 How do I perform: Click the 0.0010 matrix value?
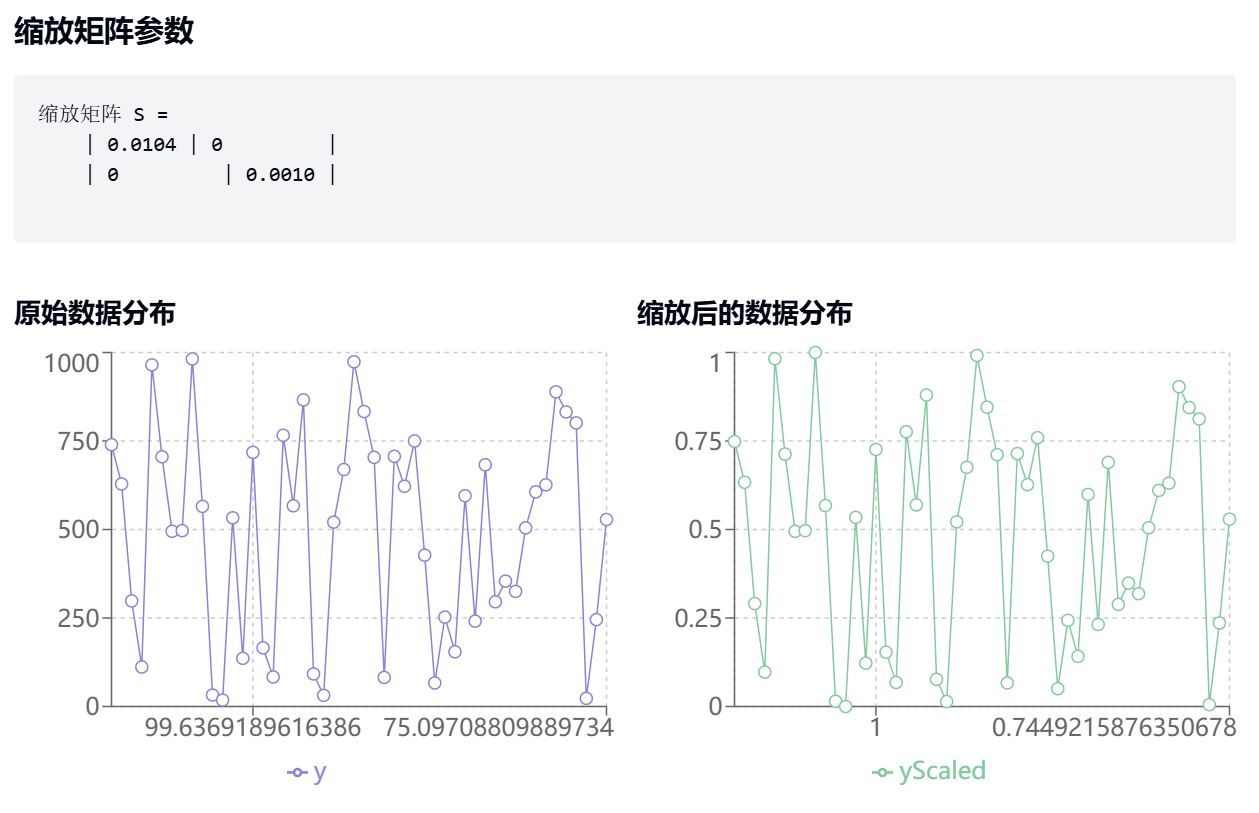pyautogui.click(x=280, y=175)
